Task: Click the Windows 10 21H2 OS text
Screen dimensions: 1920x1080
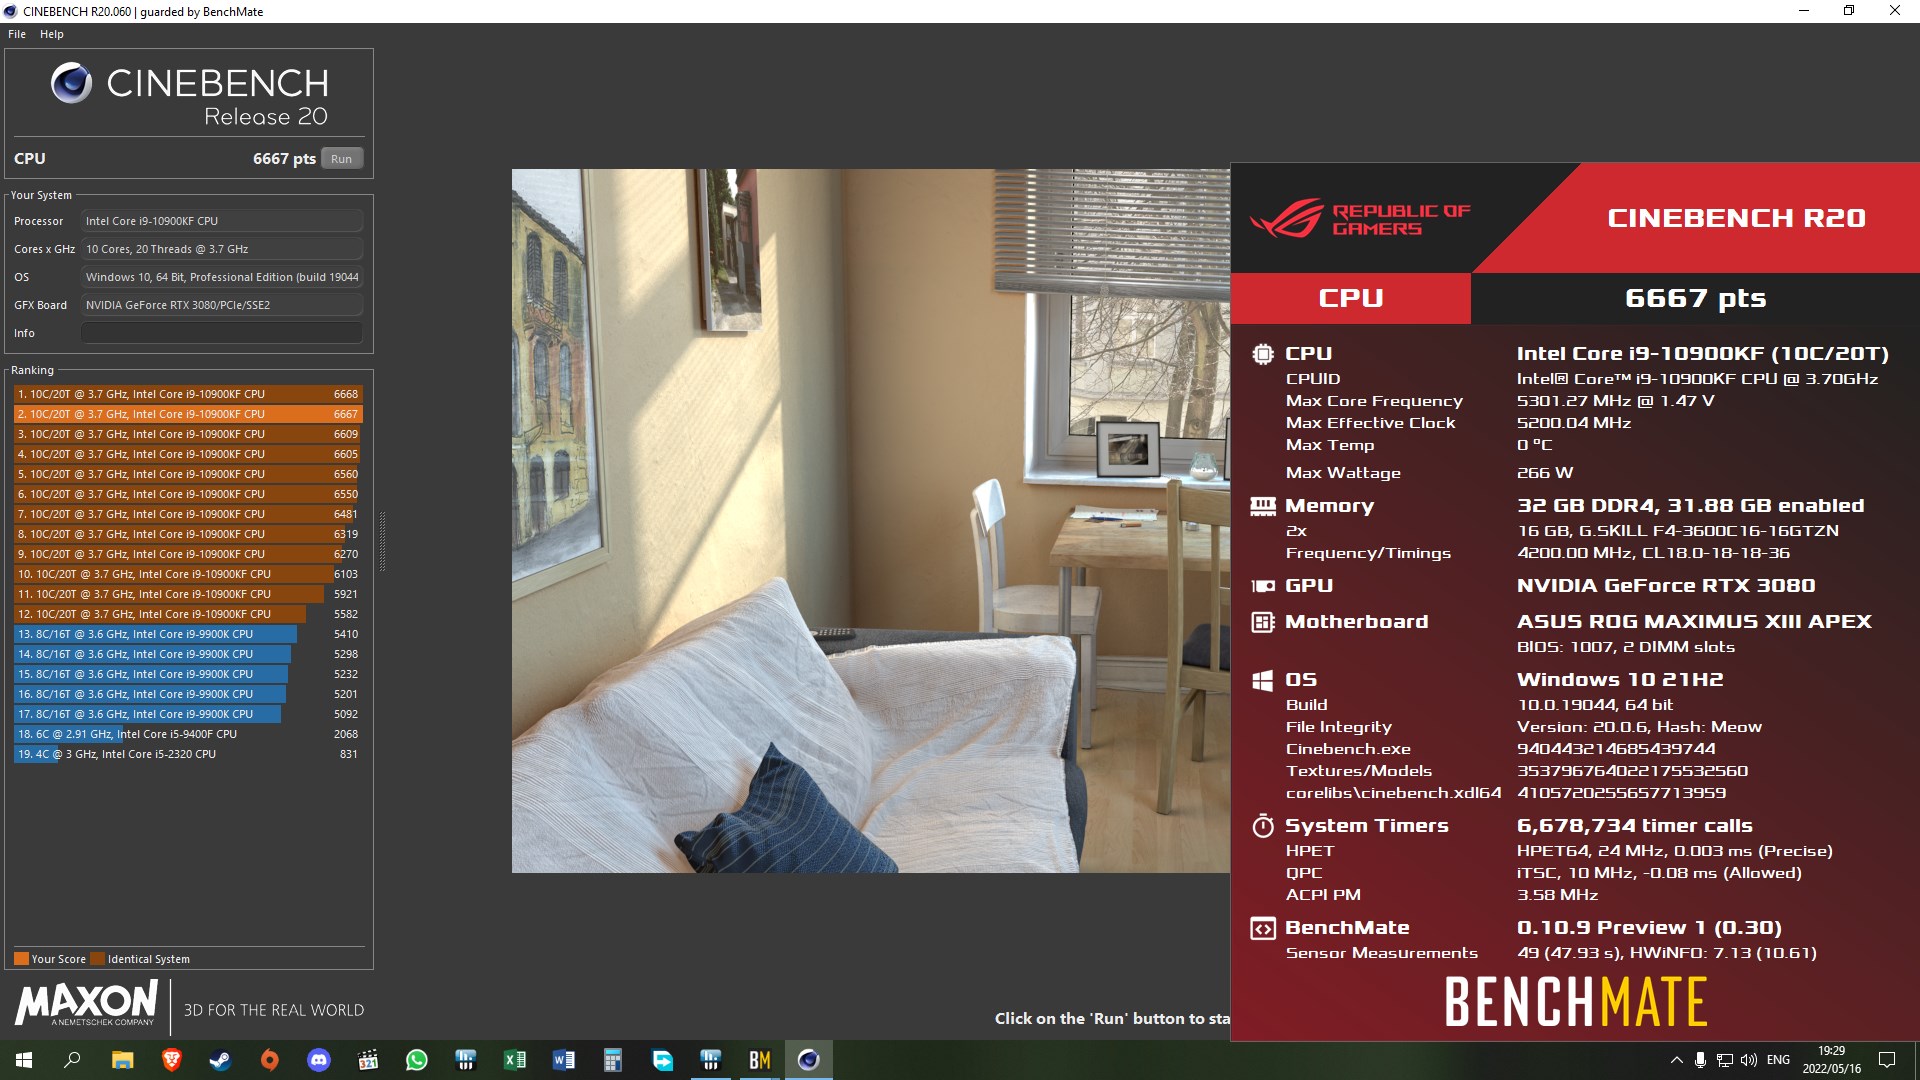Action: point(1620,680)
